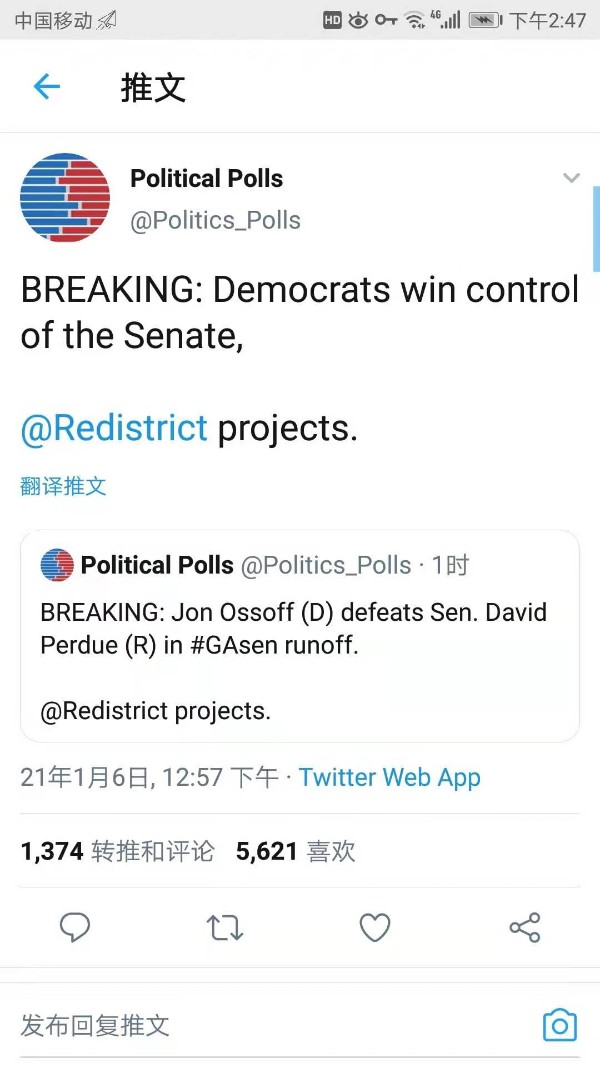Tap the @Politics_Polls handle
Viewport: 600px width, 1066px height.
click(x=215, y=220)
